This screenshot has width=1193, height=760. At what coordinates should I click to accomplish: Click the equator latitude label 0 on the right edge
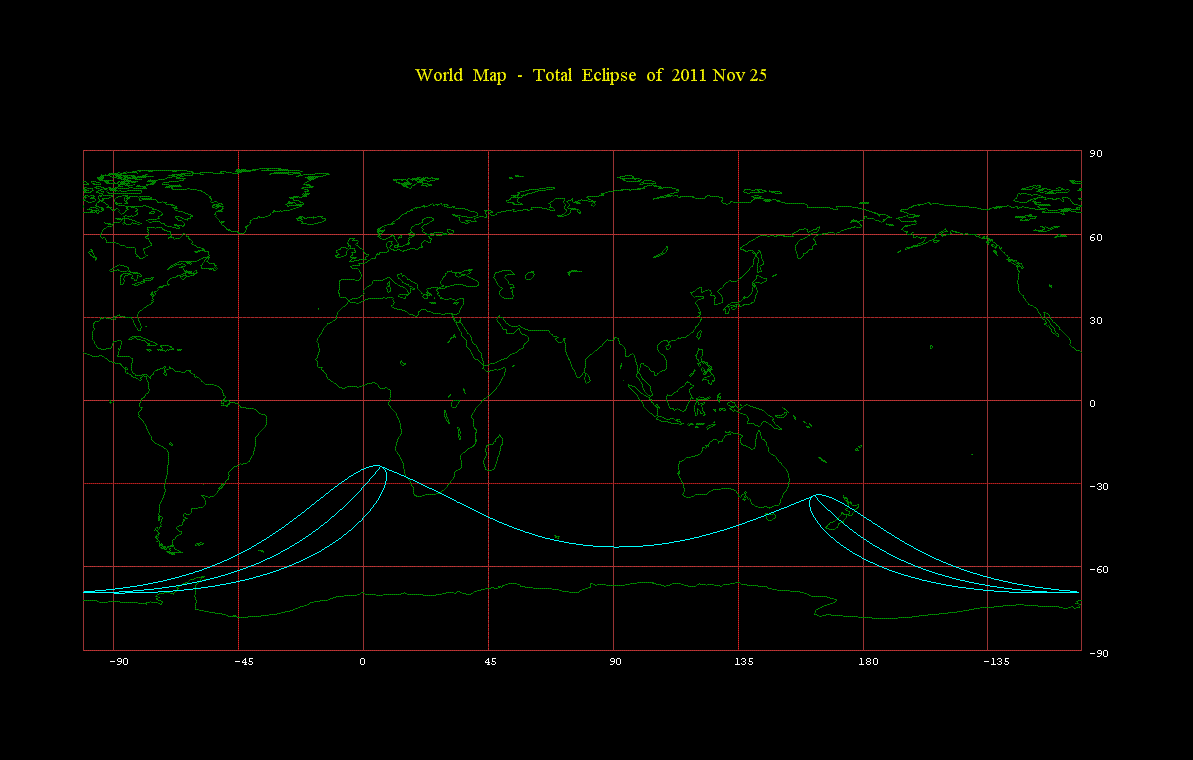(x=1093, y=403)
